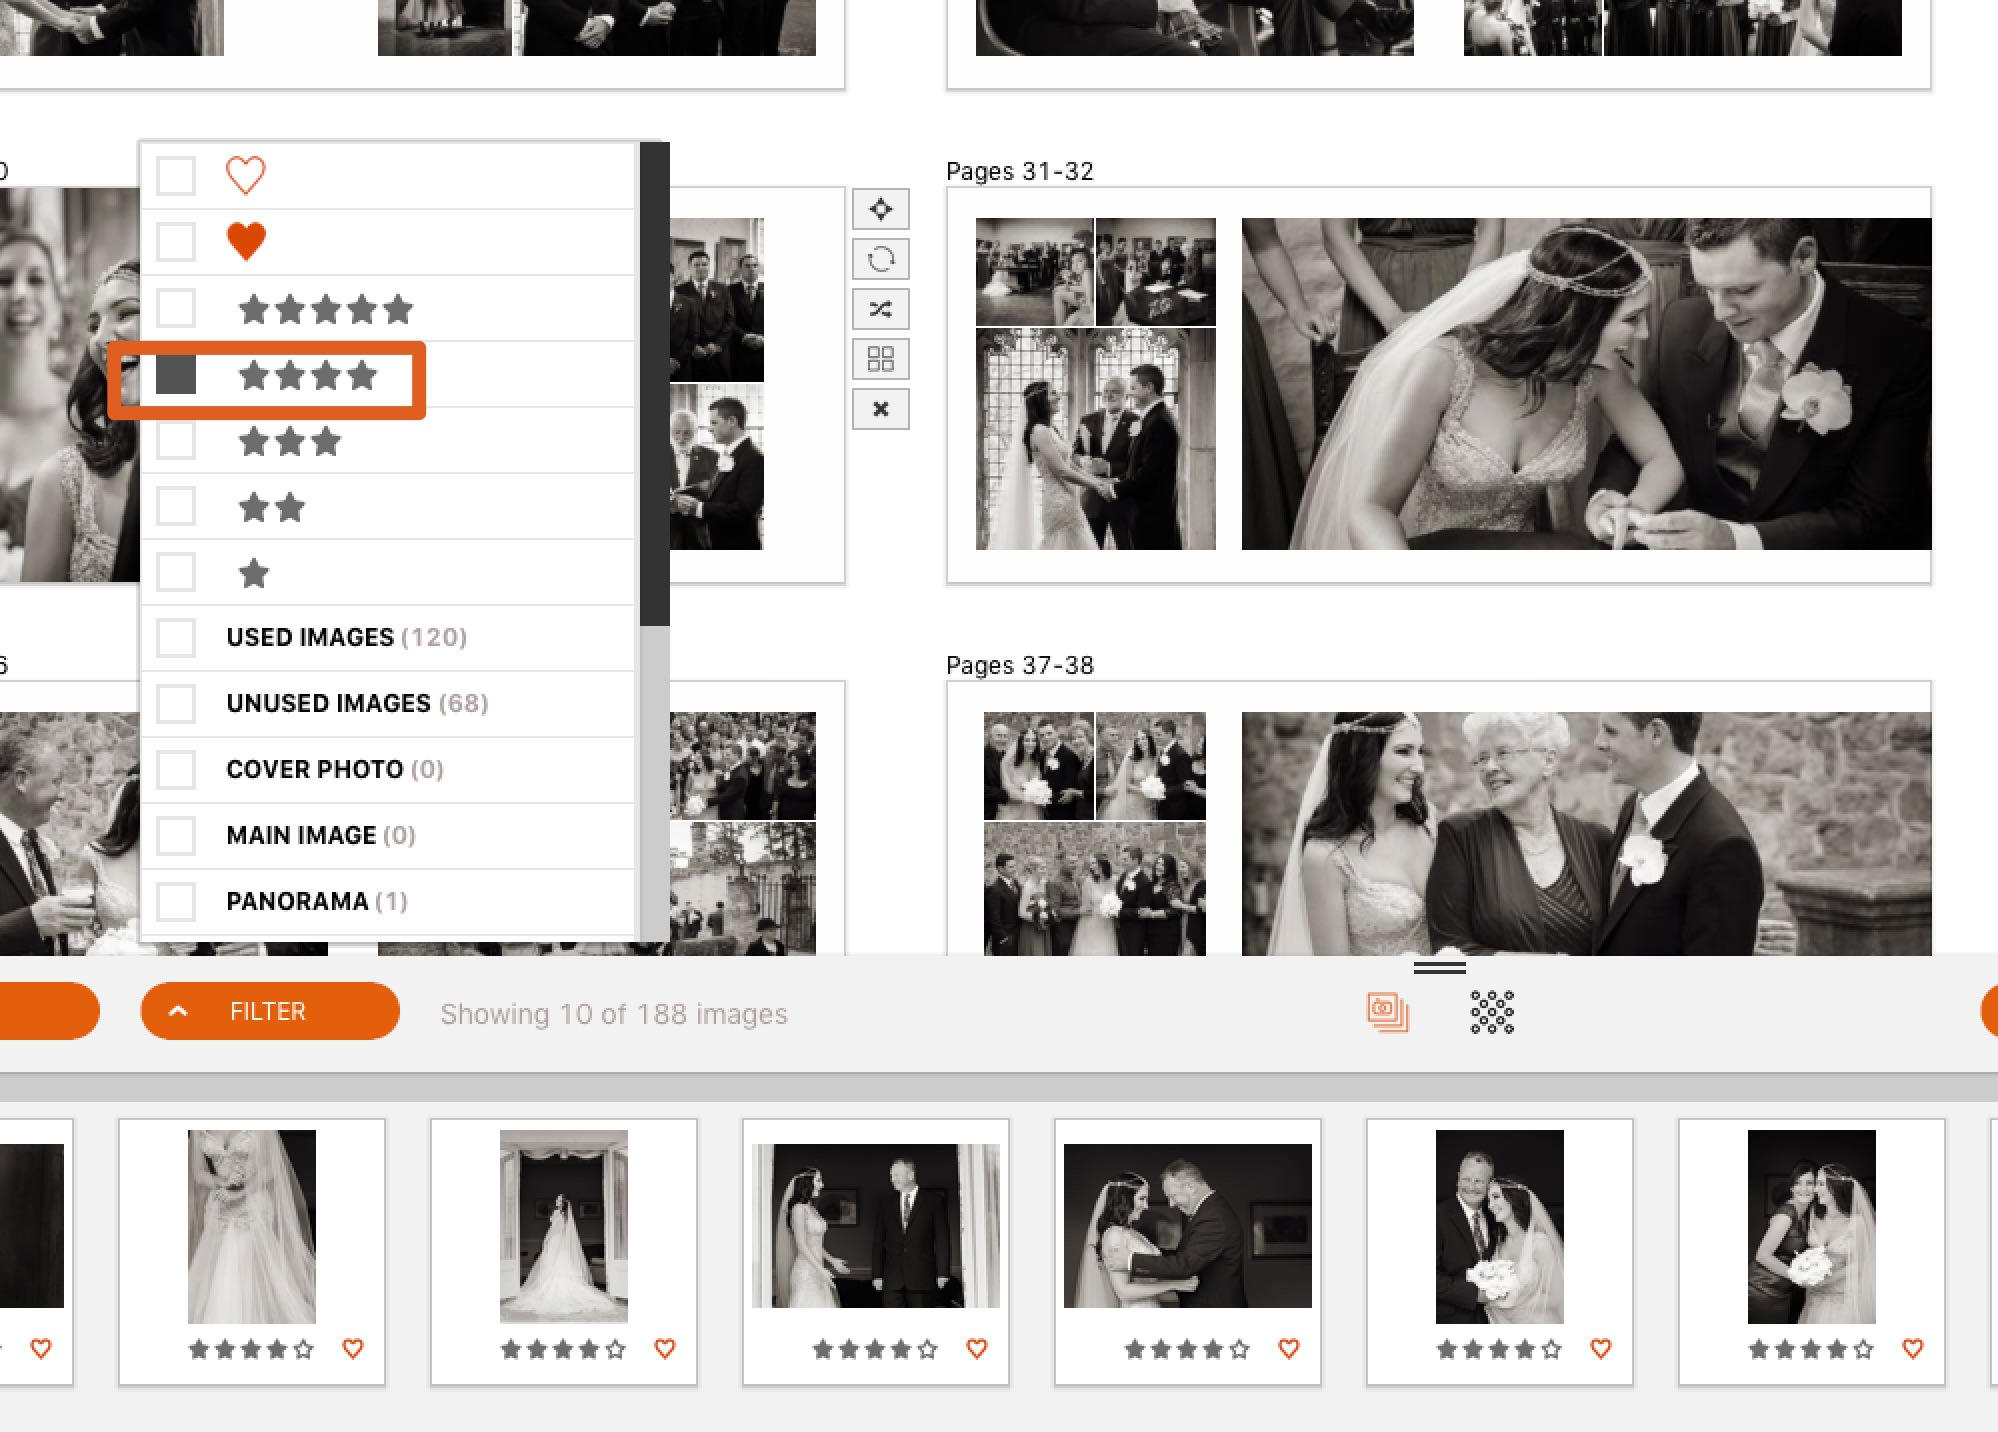Click the large couple photo on pages 31-32

click(x=1586, y=384)
